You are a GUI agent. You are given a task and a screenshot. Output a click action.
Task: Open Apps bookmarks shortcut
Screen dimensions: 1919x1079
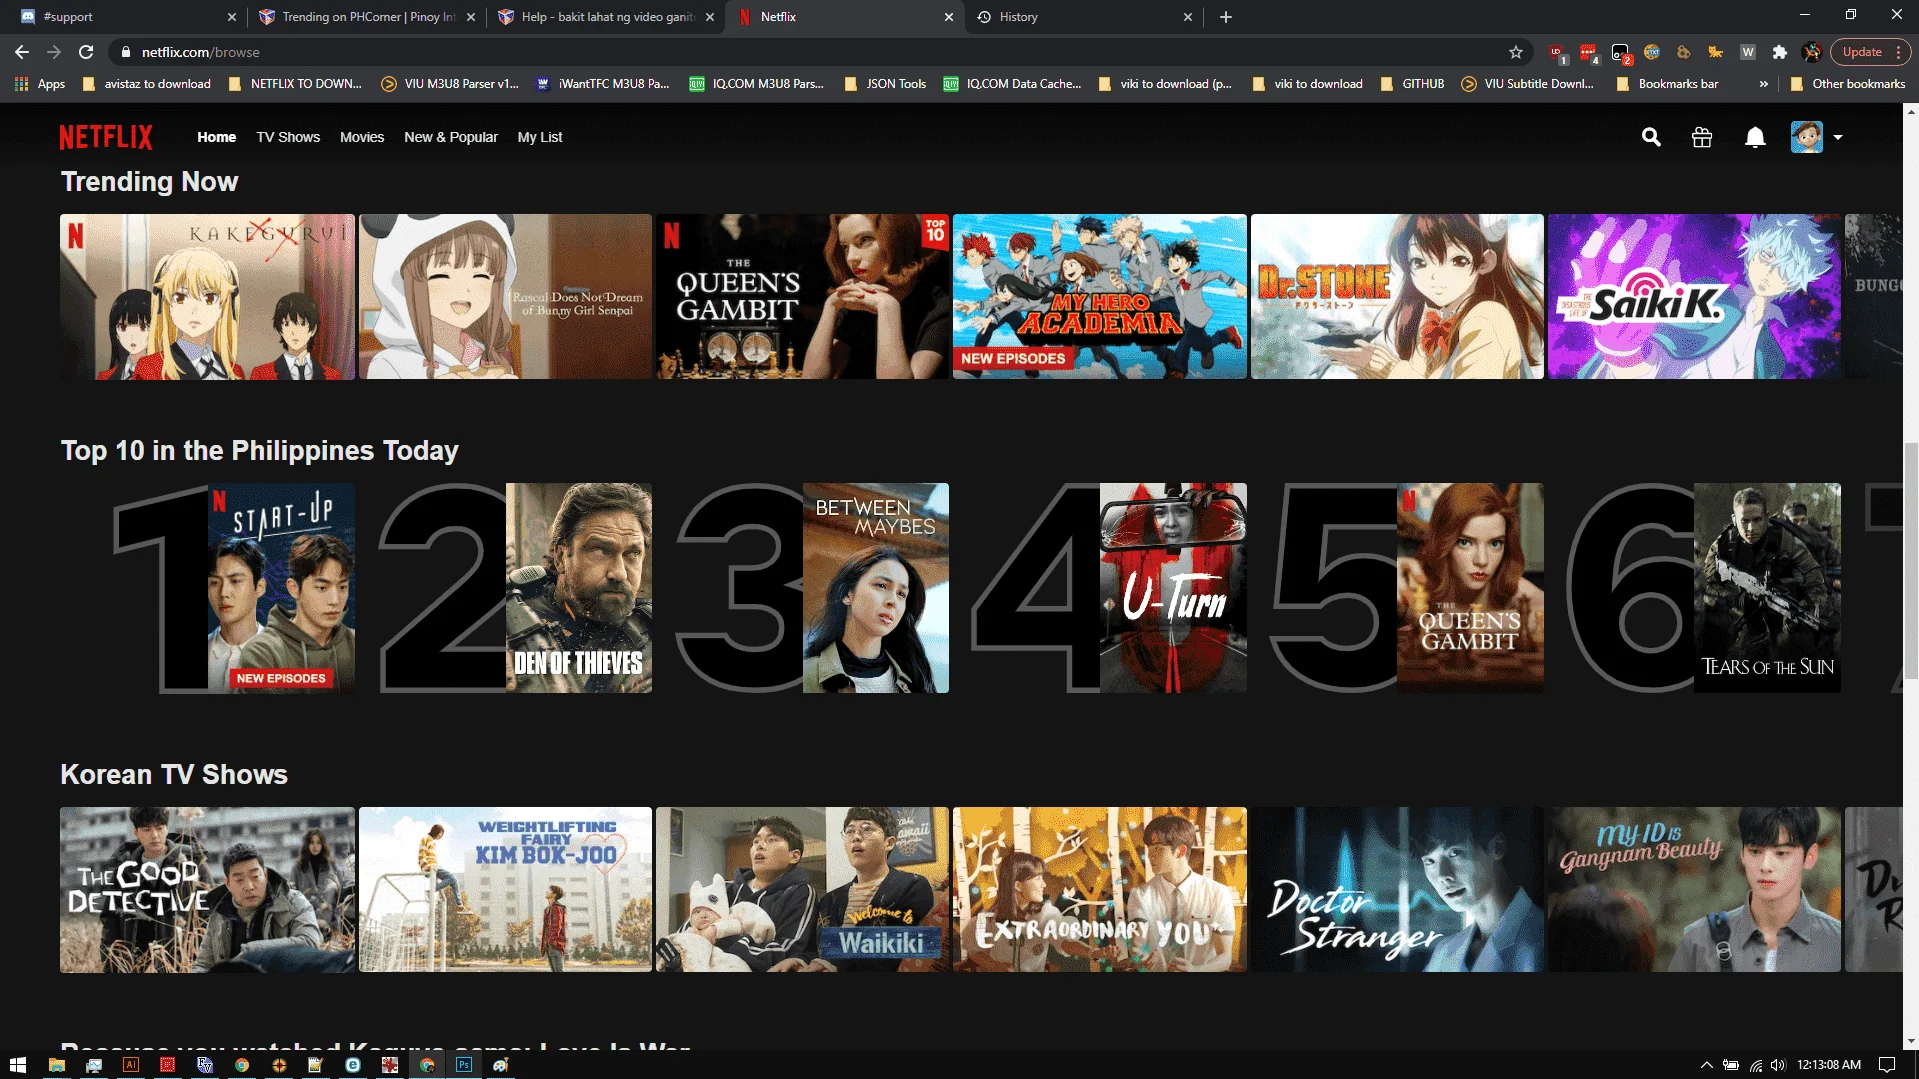click(x=40, y=84)
